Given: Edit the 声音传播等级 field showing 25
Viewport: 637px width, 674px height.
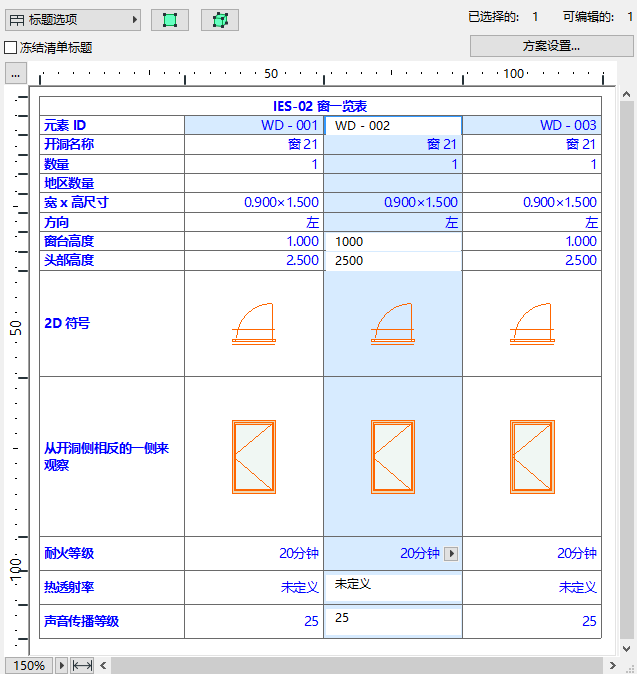Looking at the screenshot, I should (393, 621).
